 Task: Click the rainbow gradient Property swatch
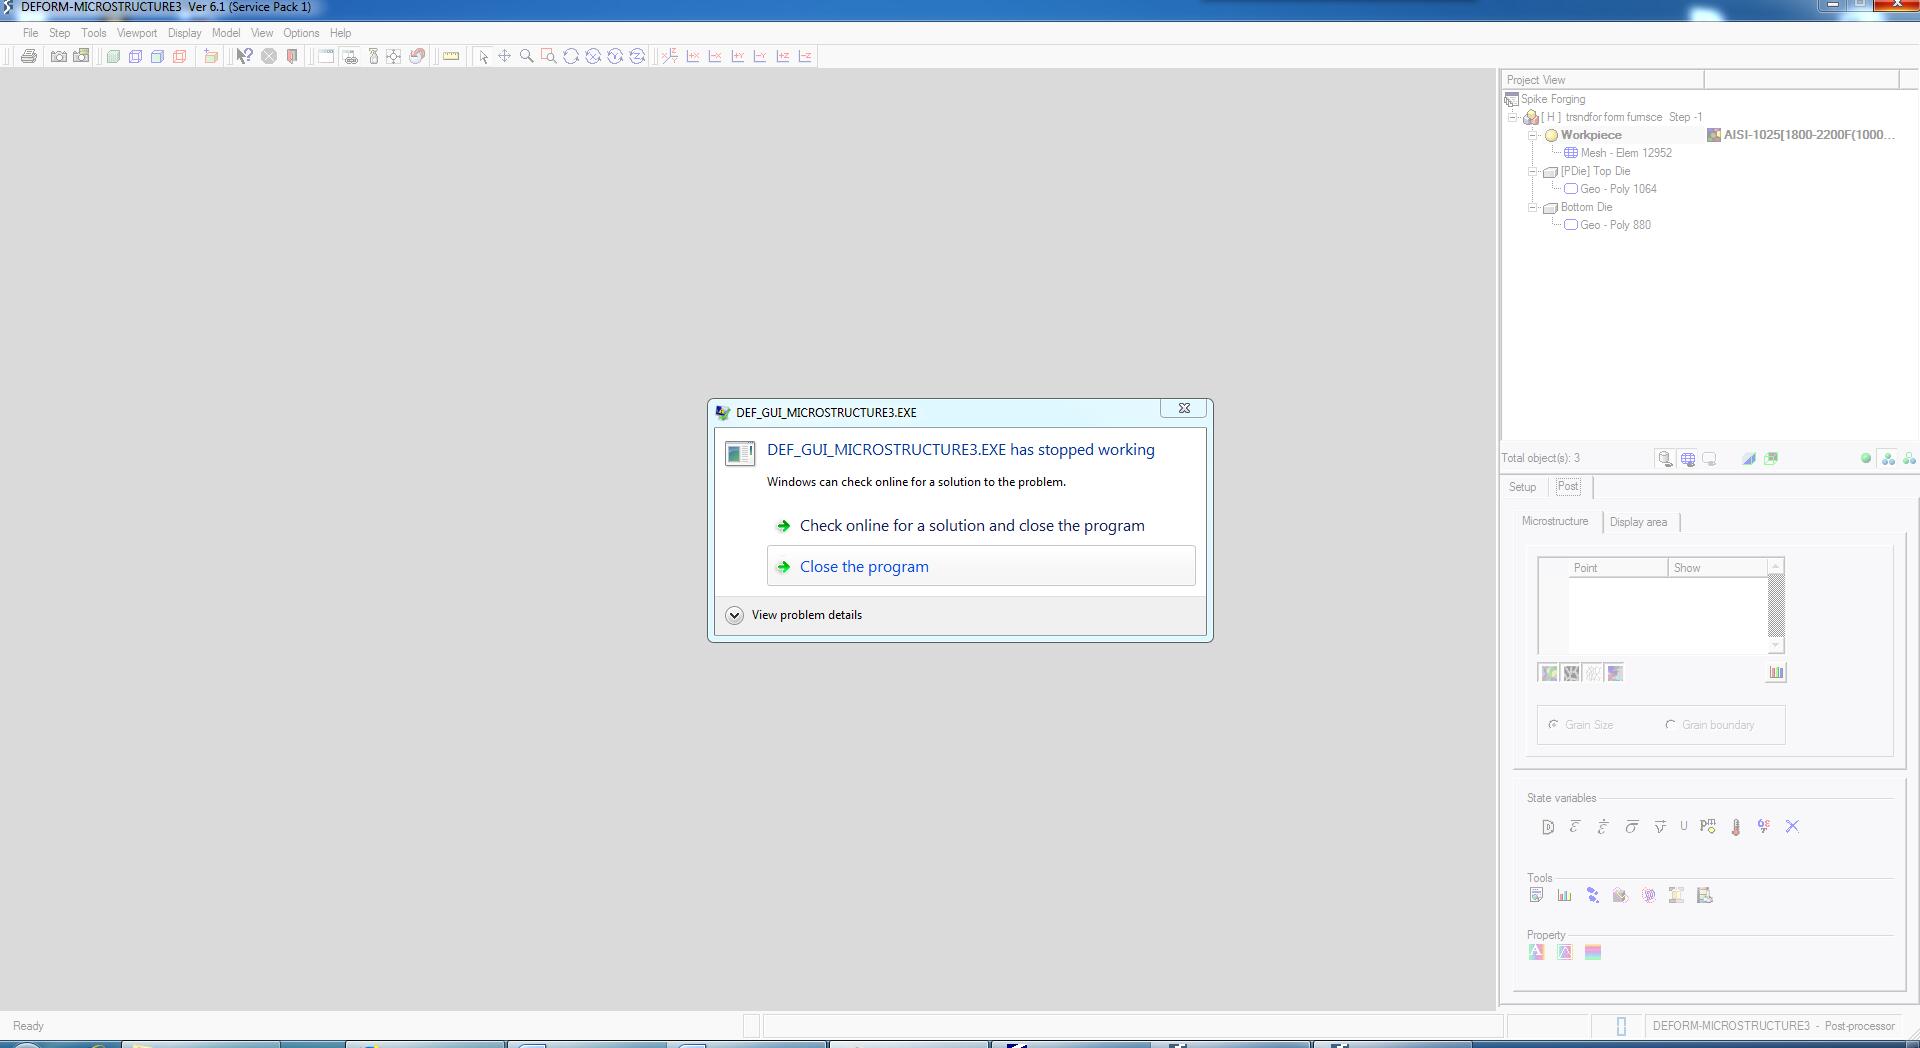(1593, 953)
